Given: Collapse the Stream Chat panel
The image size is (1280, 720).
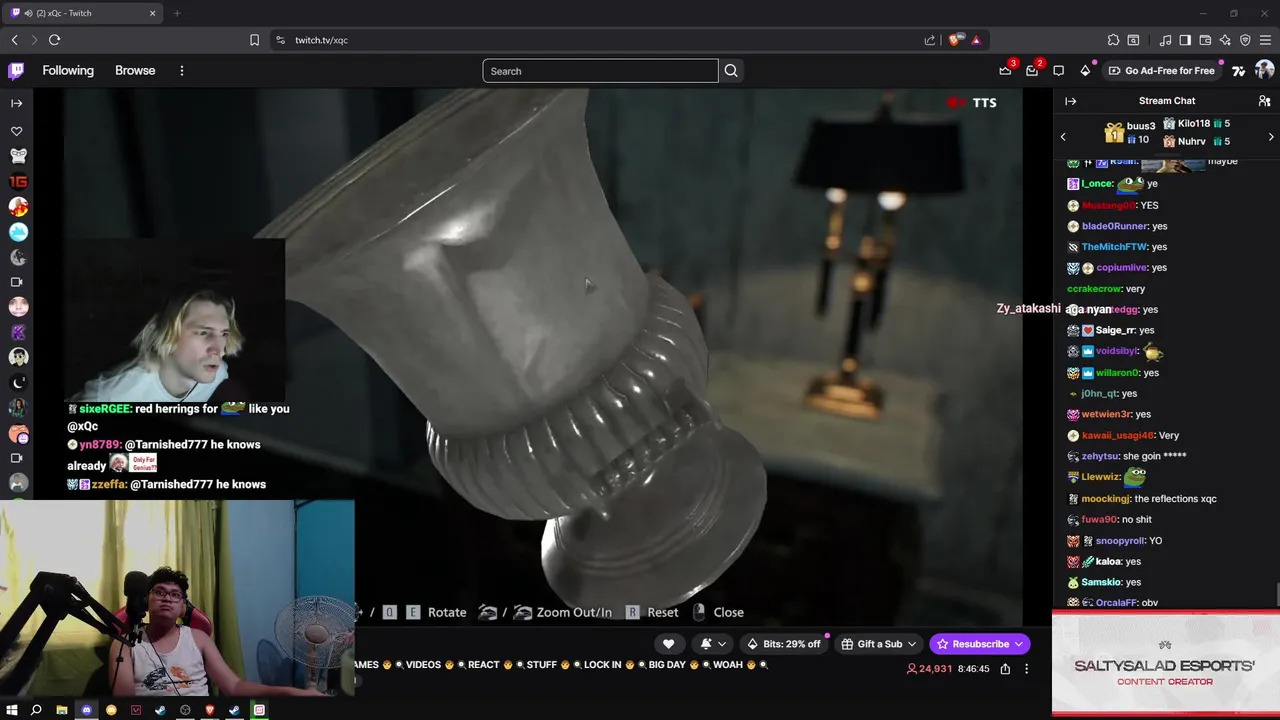Looking at the screenshot, I should pos(1070,101).
